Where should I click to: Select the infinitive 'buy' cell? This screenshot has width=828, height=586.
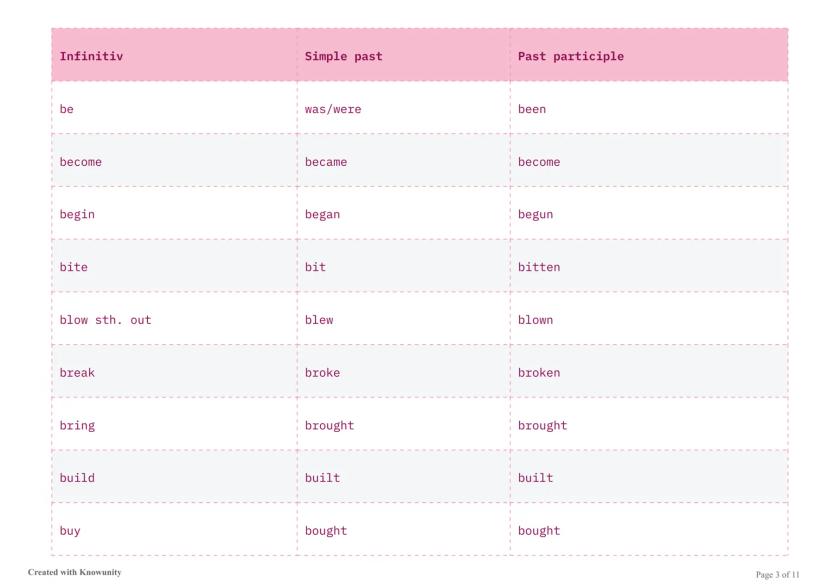click(x=70, y=531)
